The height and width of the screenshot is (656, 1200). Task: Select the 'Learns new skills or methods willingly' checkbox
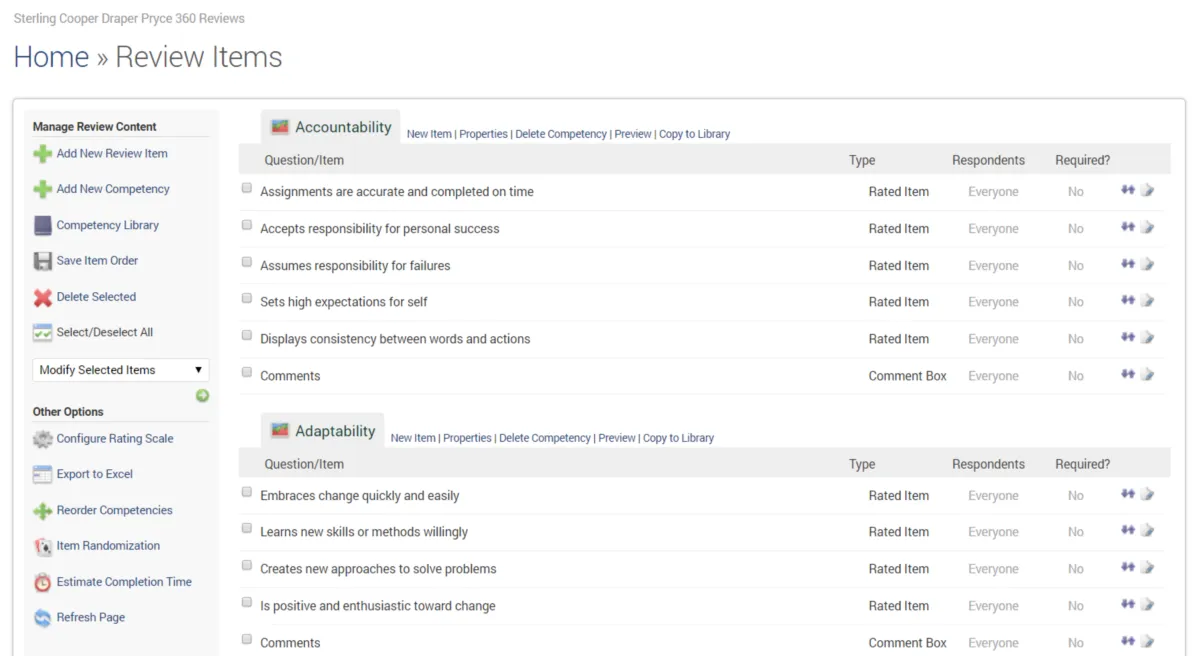click(x=247, y=529)
